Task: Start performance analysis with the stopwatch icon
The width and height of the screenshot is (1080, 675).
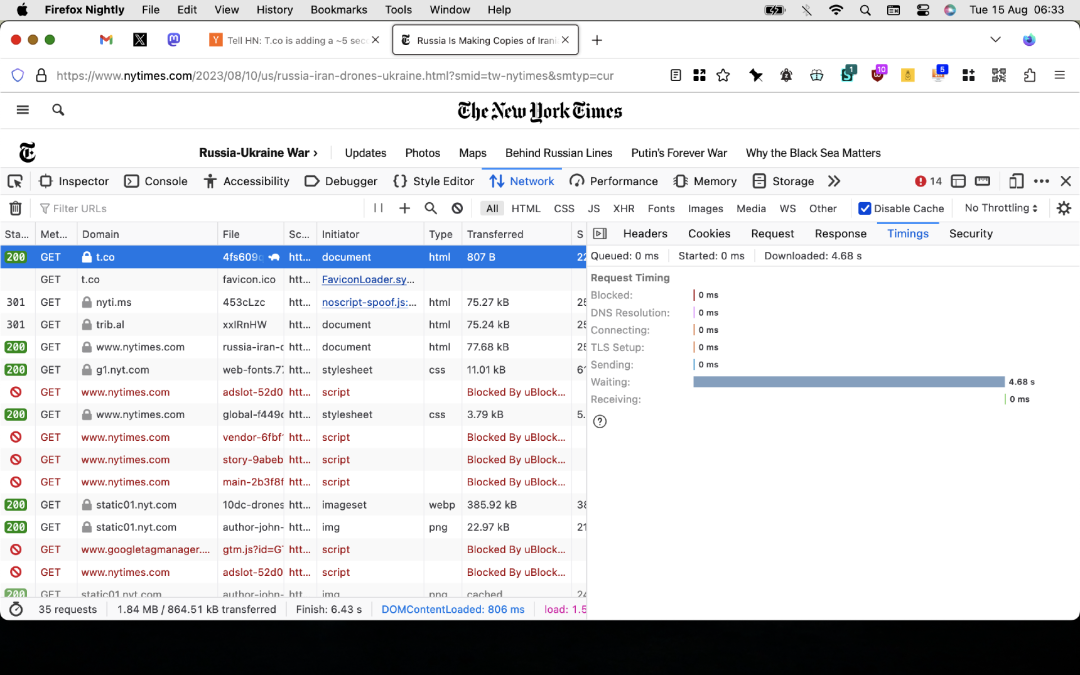Action: [x=16, y=610]
